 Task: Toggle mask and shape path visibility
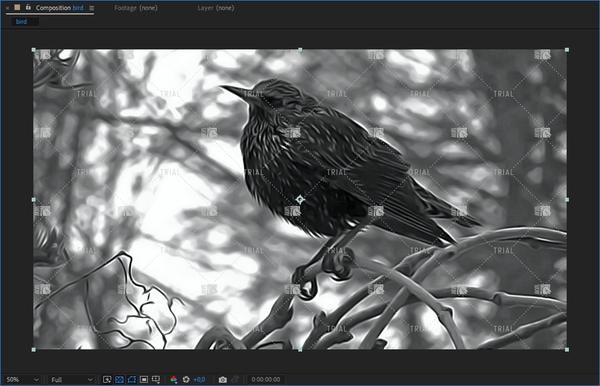coord(132,379)
